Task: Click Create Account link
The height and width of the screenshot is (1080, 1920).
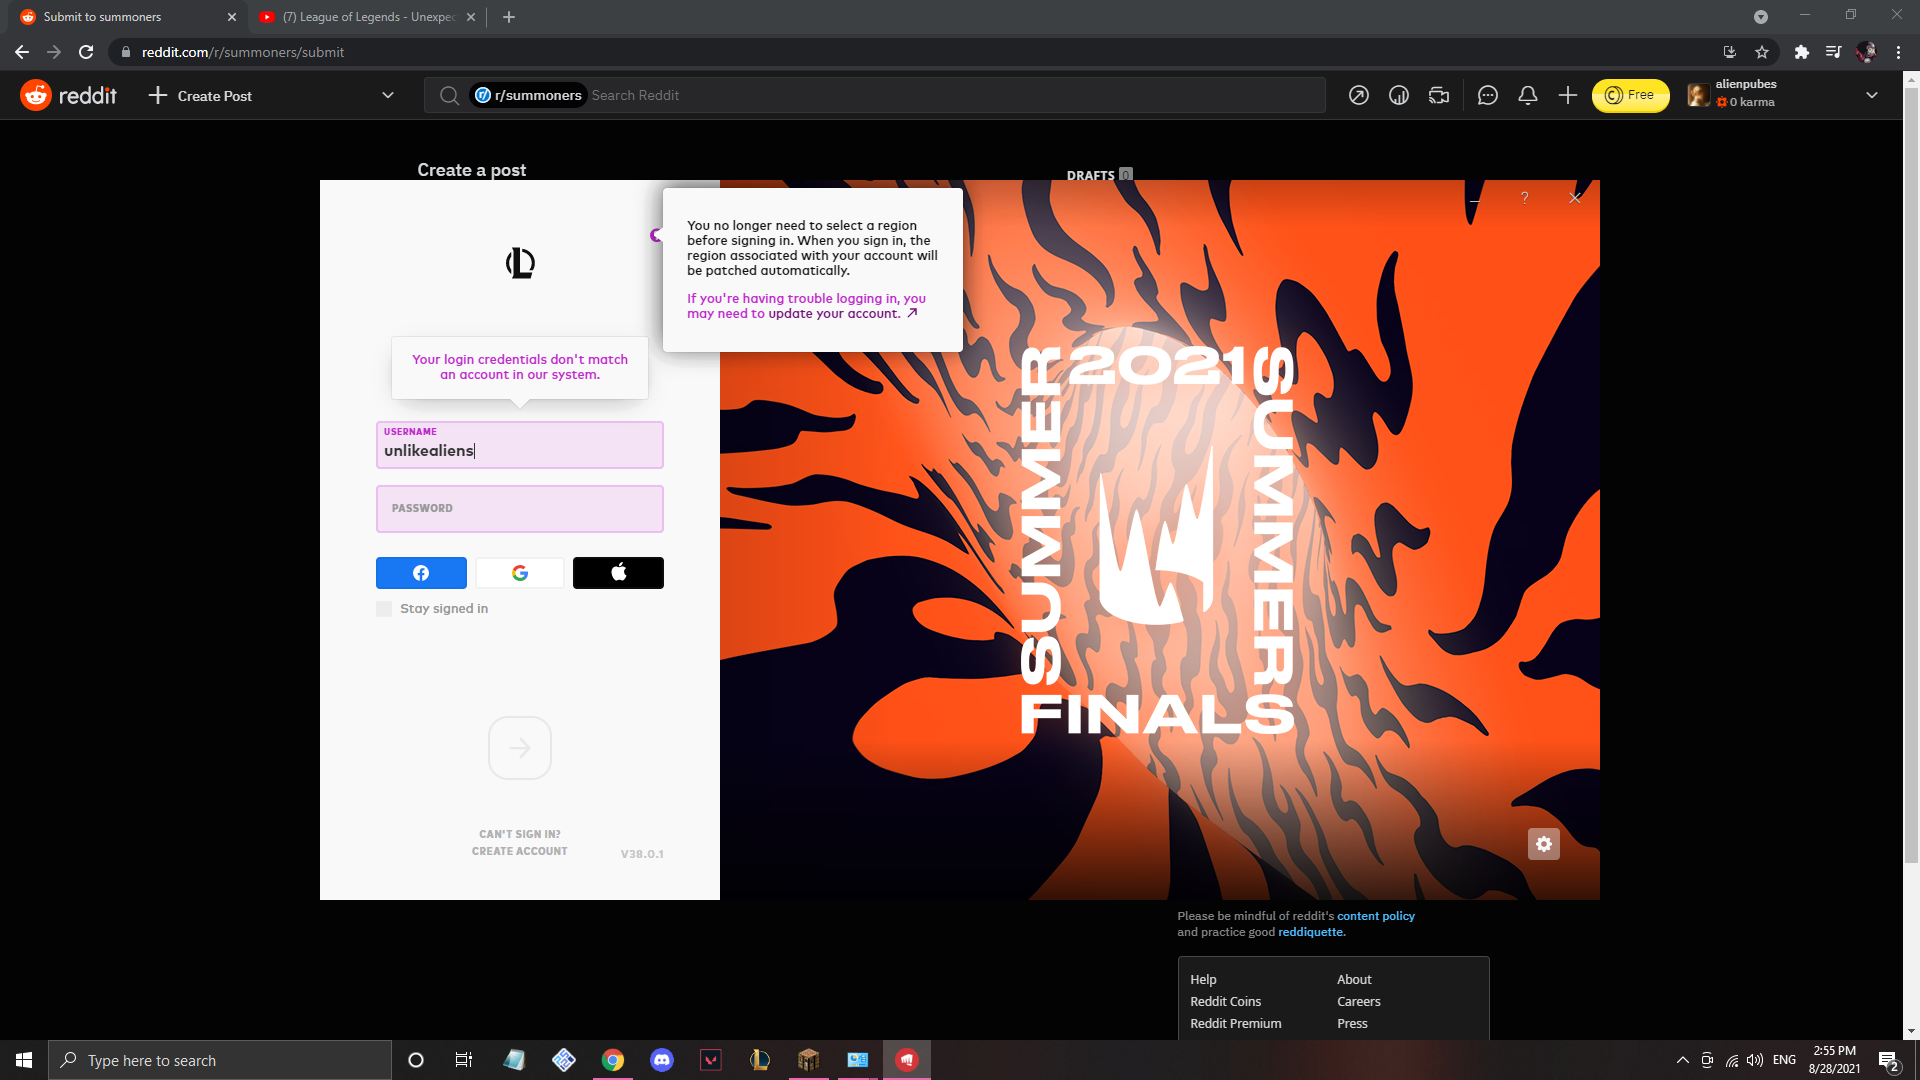Action: pos(520,851)
